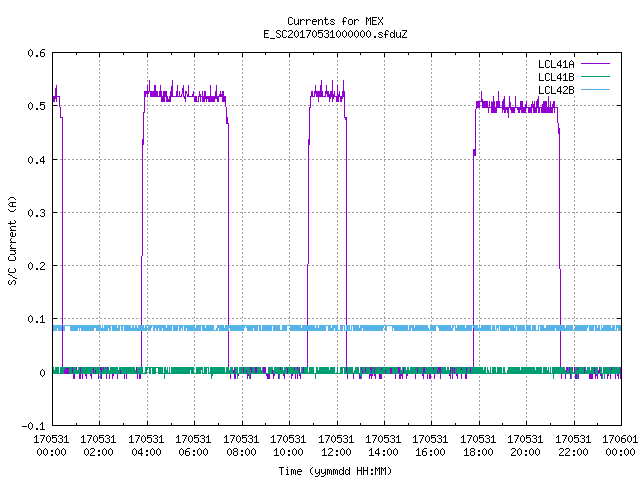Click the x-axis tick '170531 06:00'
This screenshot has height=480, width=640.
tap(193, 446)
